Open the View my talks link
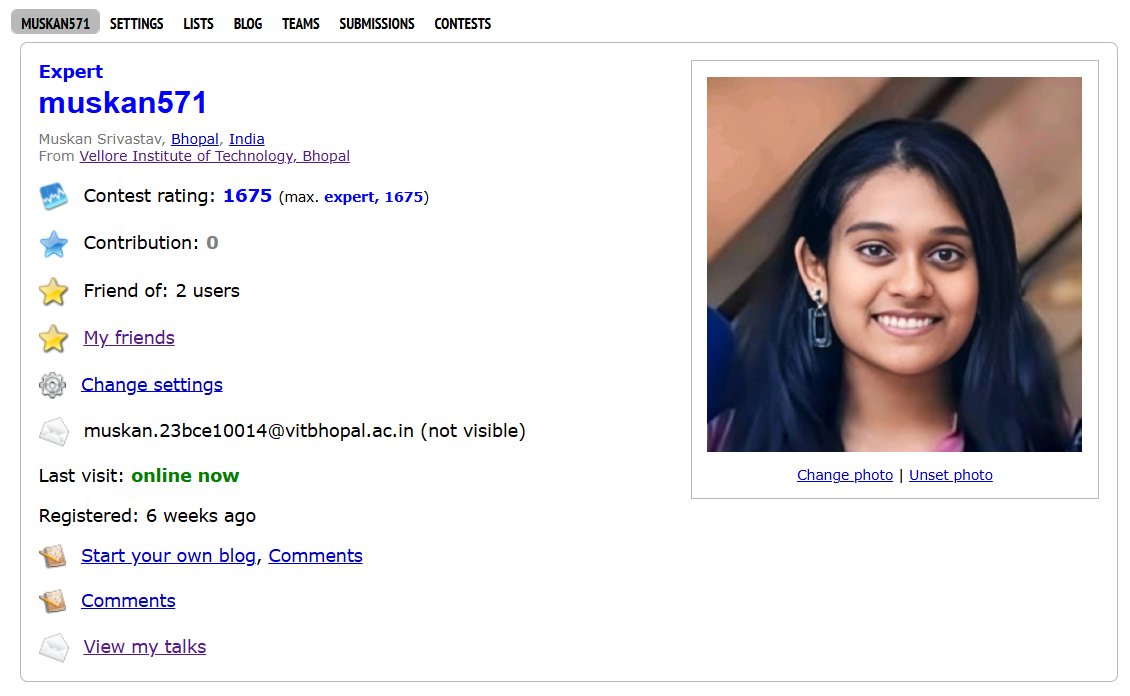 [x=145, y=647]
